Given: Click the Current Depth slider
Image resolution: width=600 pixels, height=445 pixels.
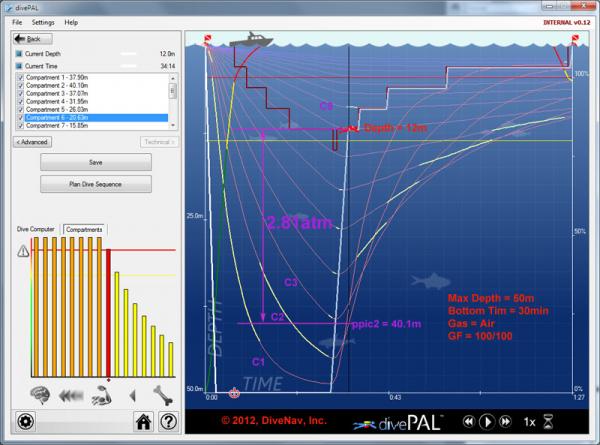Looking at the screenshot, I should point(130,51).
